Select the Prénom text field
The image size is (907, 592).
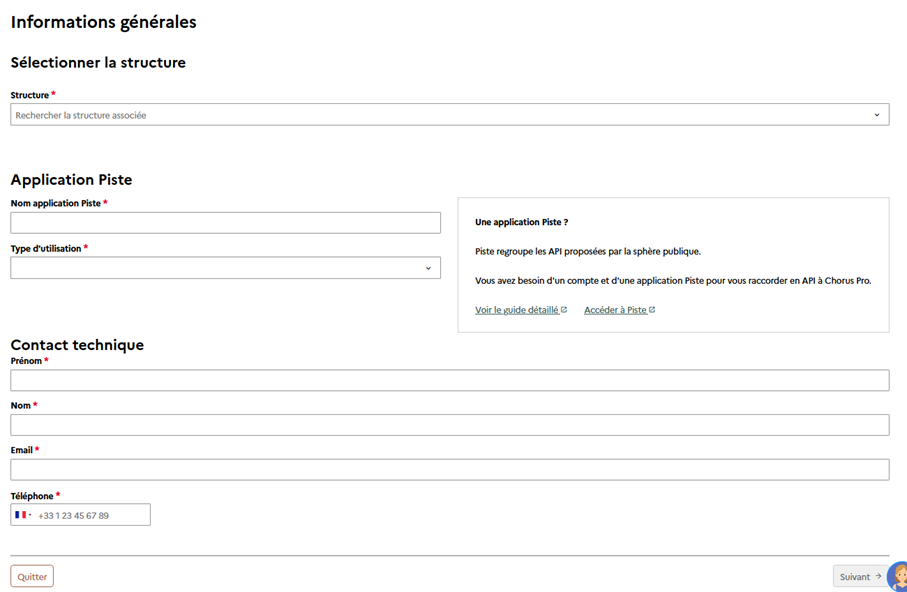(x=449, y=380)
